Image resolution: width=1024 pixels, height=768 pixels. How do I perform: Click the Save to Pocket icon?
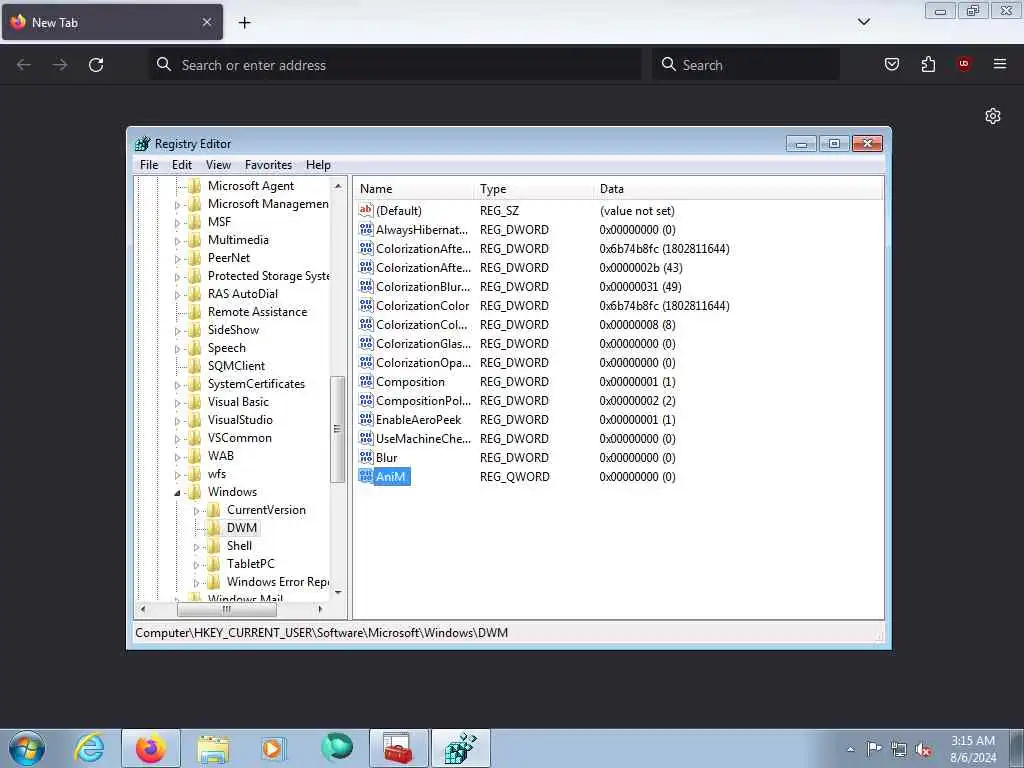[x=891, y=64]
